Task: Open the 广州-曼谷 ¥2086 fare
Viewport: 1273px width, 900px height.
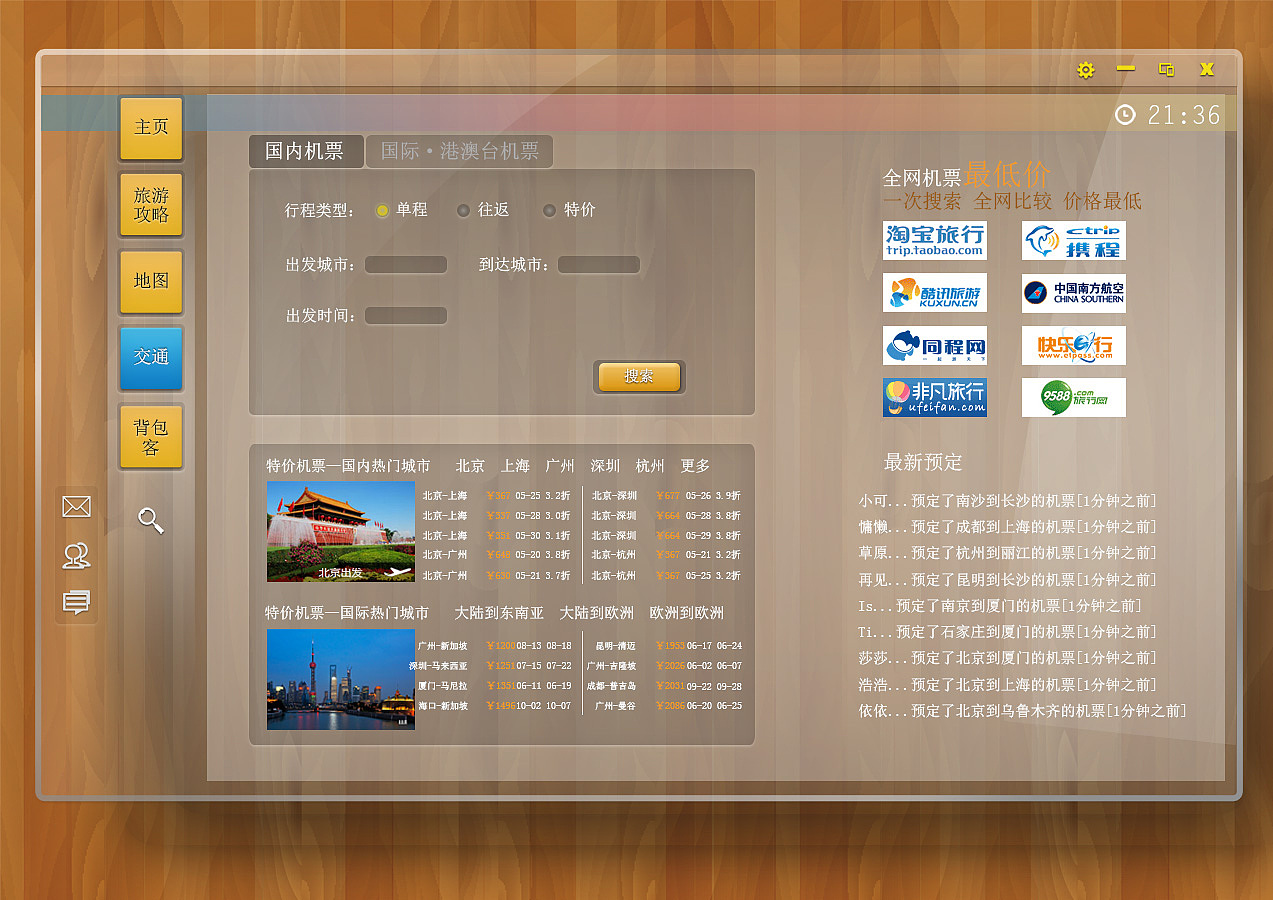Action: tap(668, 706)
